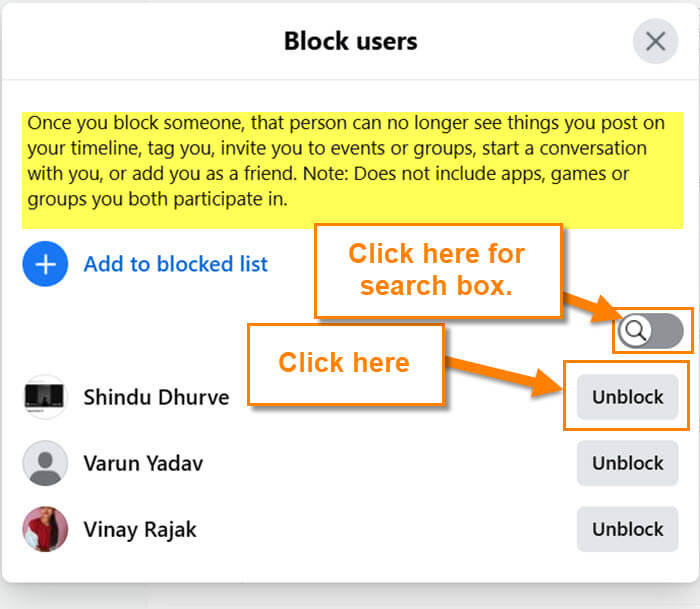Click the gray track of the search toggle

coord(667,331)
